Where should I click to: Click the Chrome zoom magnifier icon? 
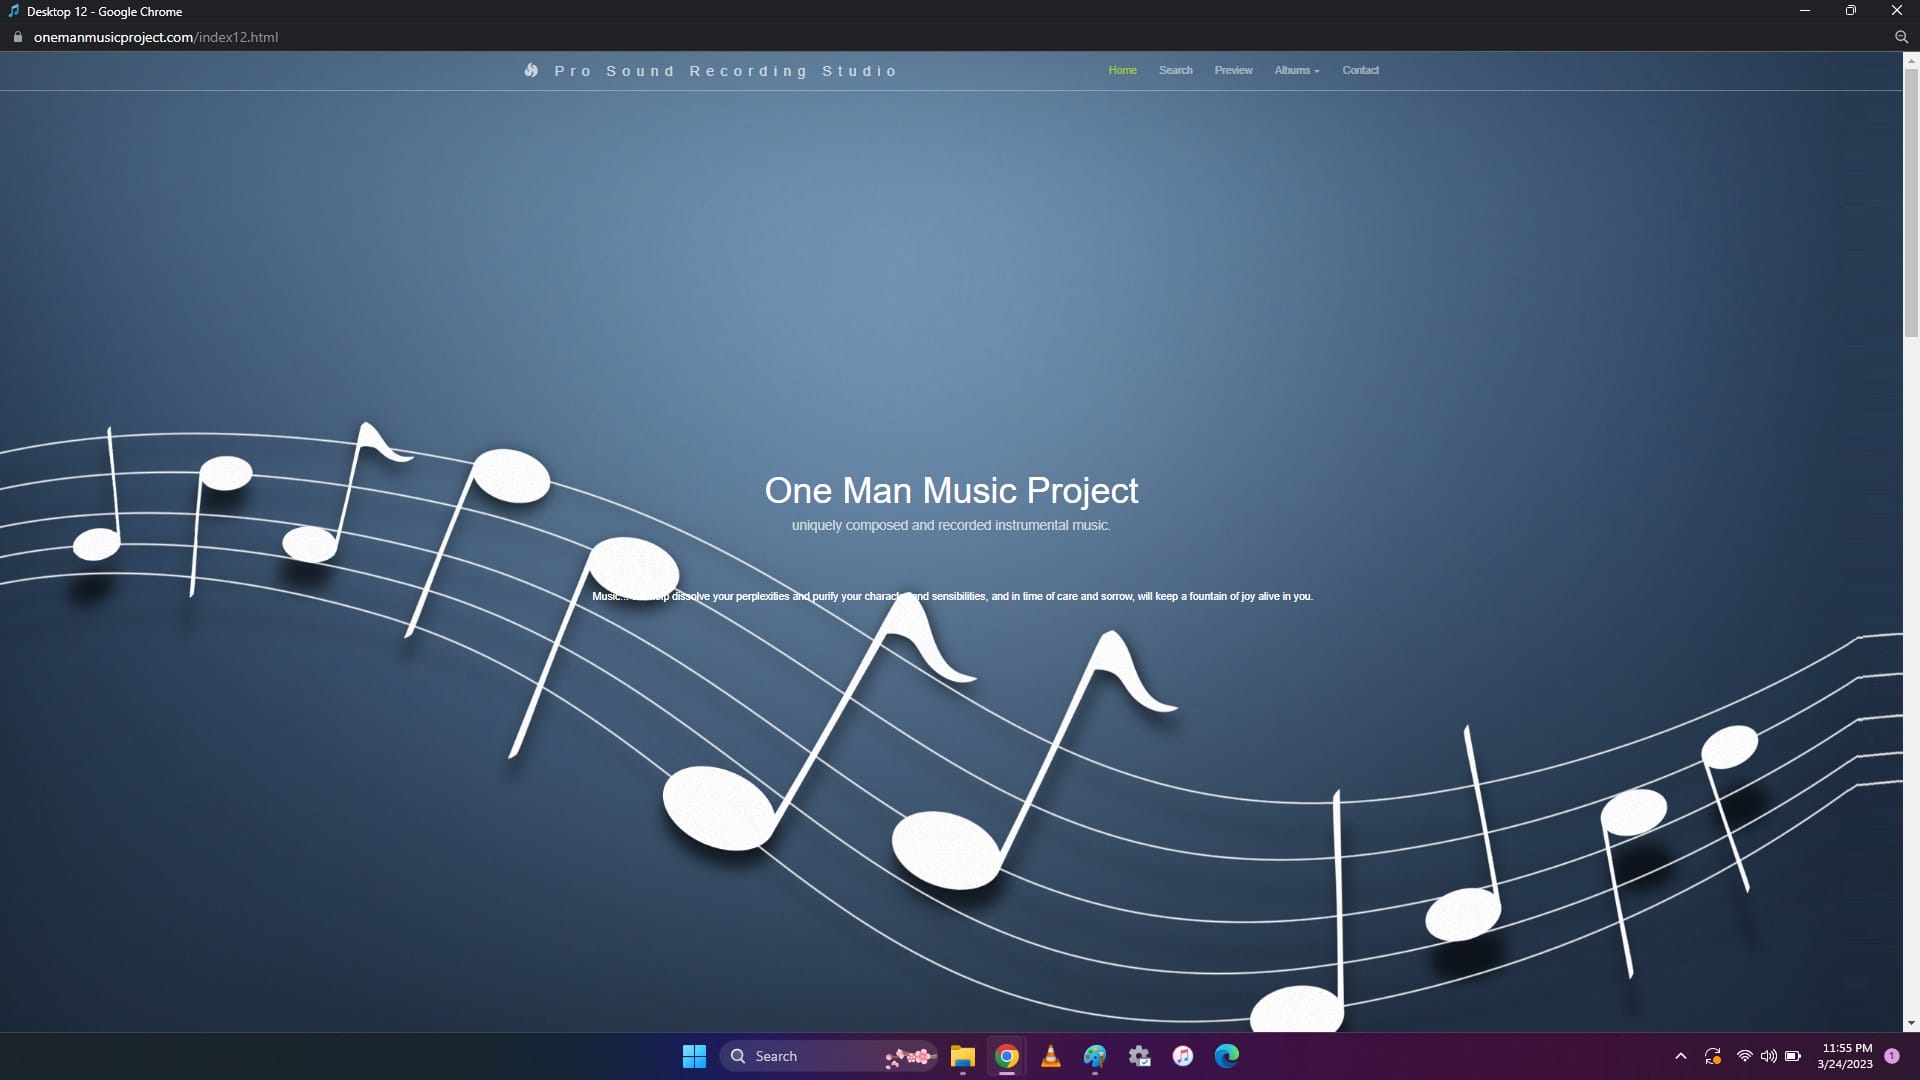click(x=1901, y=37)
